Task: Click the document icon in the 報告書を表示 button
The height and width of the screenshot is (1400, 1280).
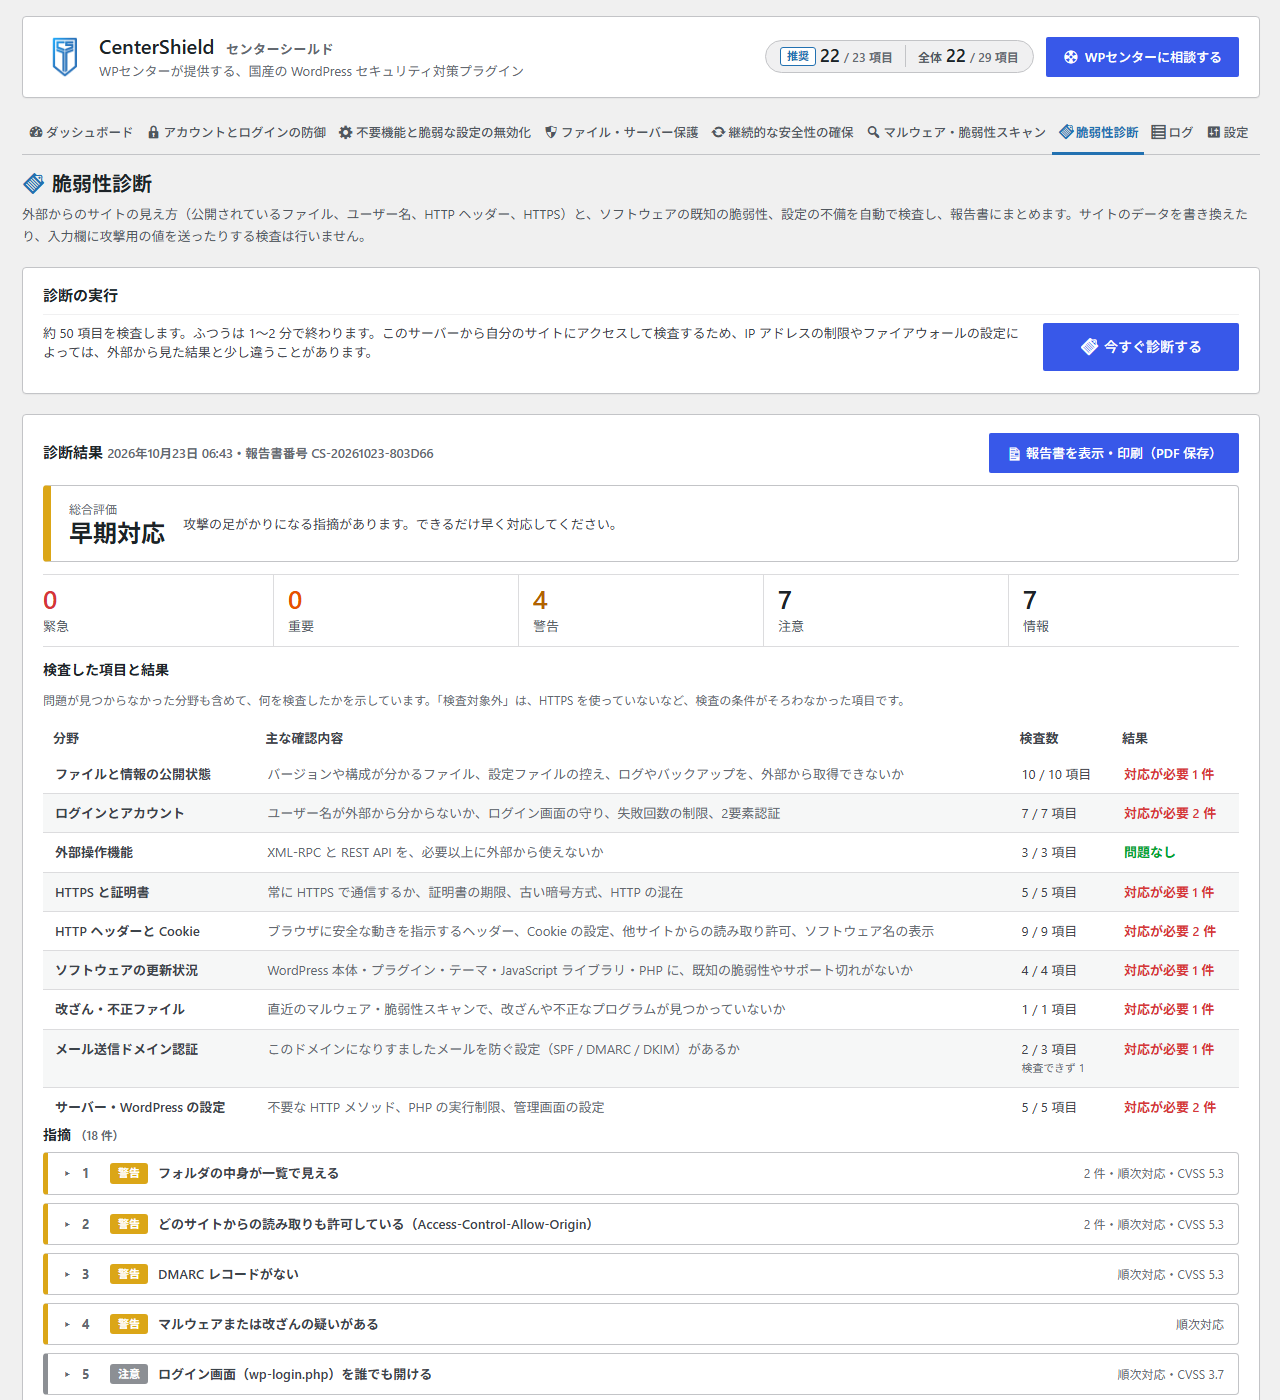Action: pyautogui.click(x=1014, y=454)
